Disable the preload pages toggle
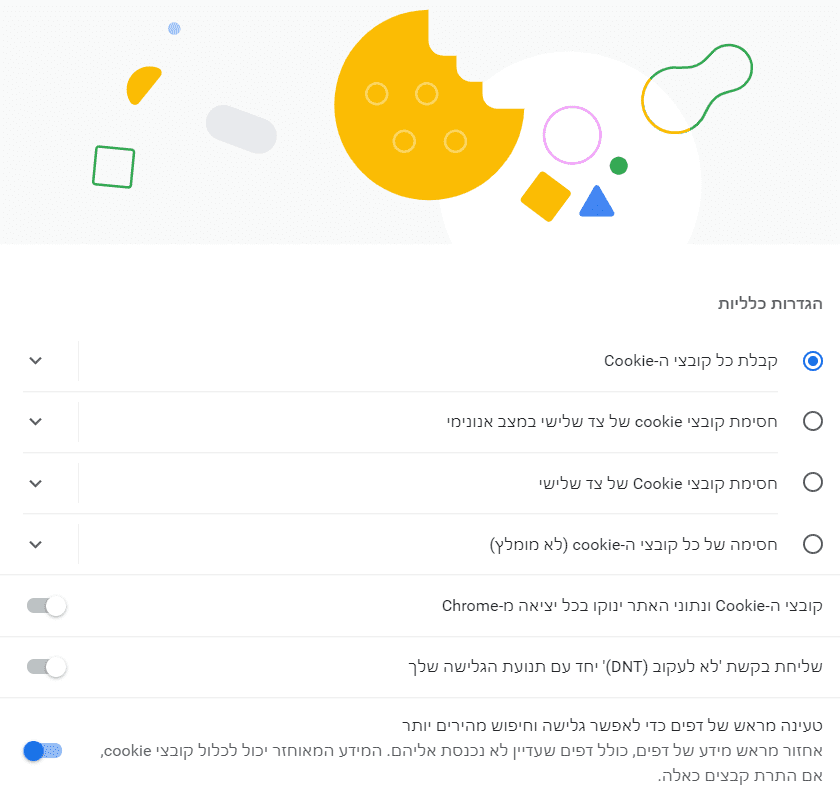 pyautogui.click(x=44, y=750)
